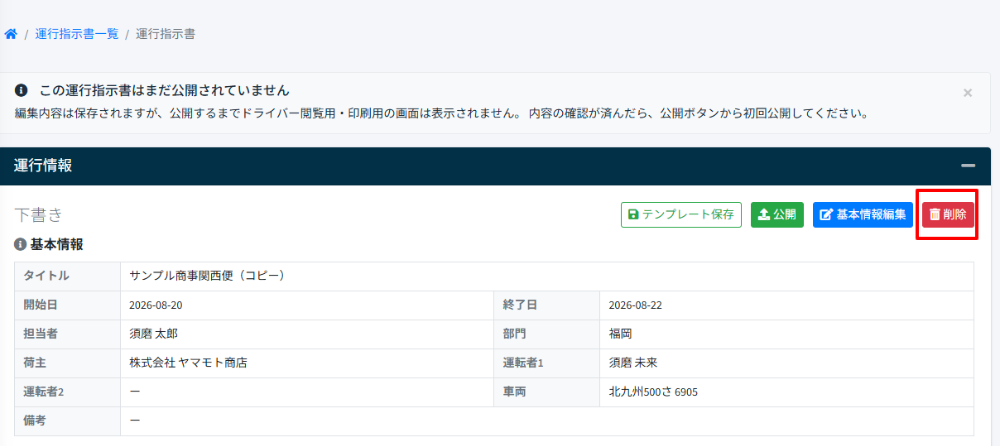The height and width of the screenshot is (446, 1000).
Task: Click the この運行指示書はまだ公開されていません heading
Action: click(165, 90)
